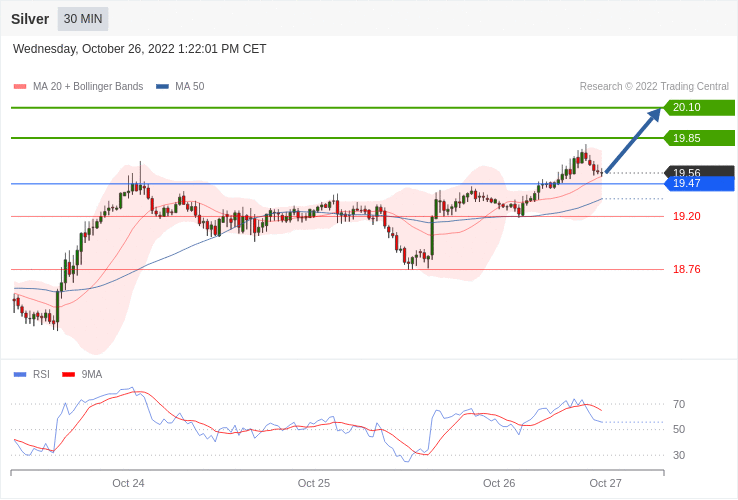738x500 pixels.
Task: Click the 9MA legend label
Action: 92,375
